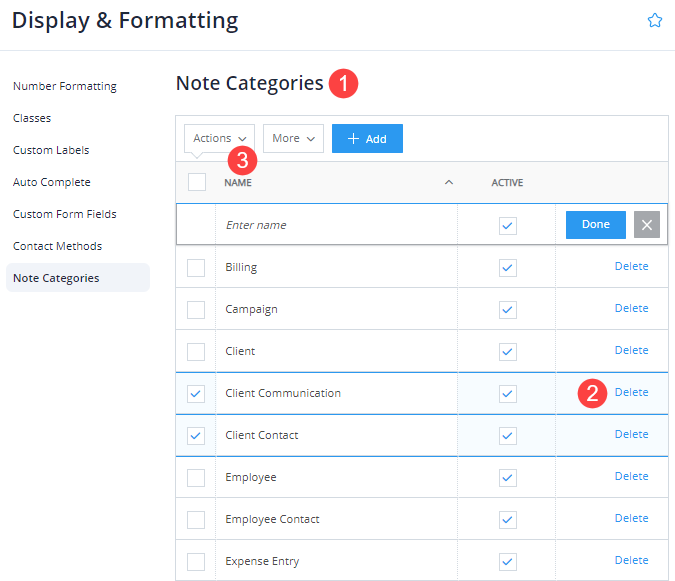Delete the Employee Contact category
The image size is (675, 581).
[631, 518]
